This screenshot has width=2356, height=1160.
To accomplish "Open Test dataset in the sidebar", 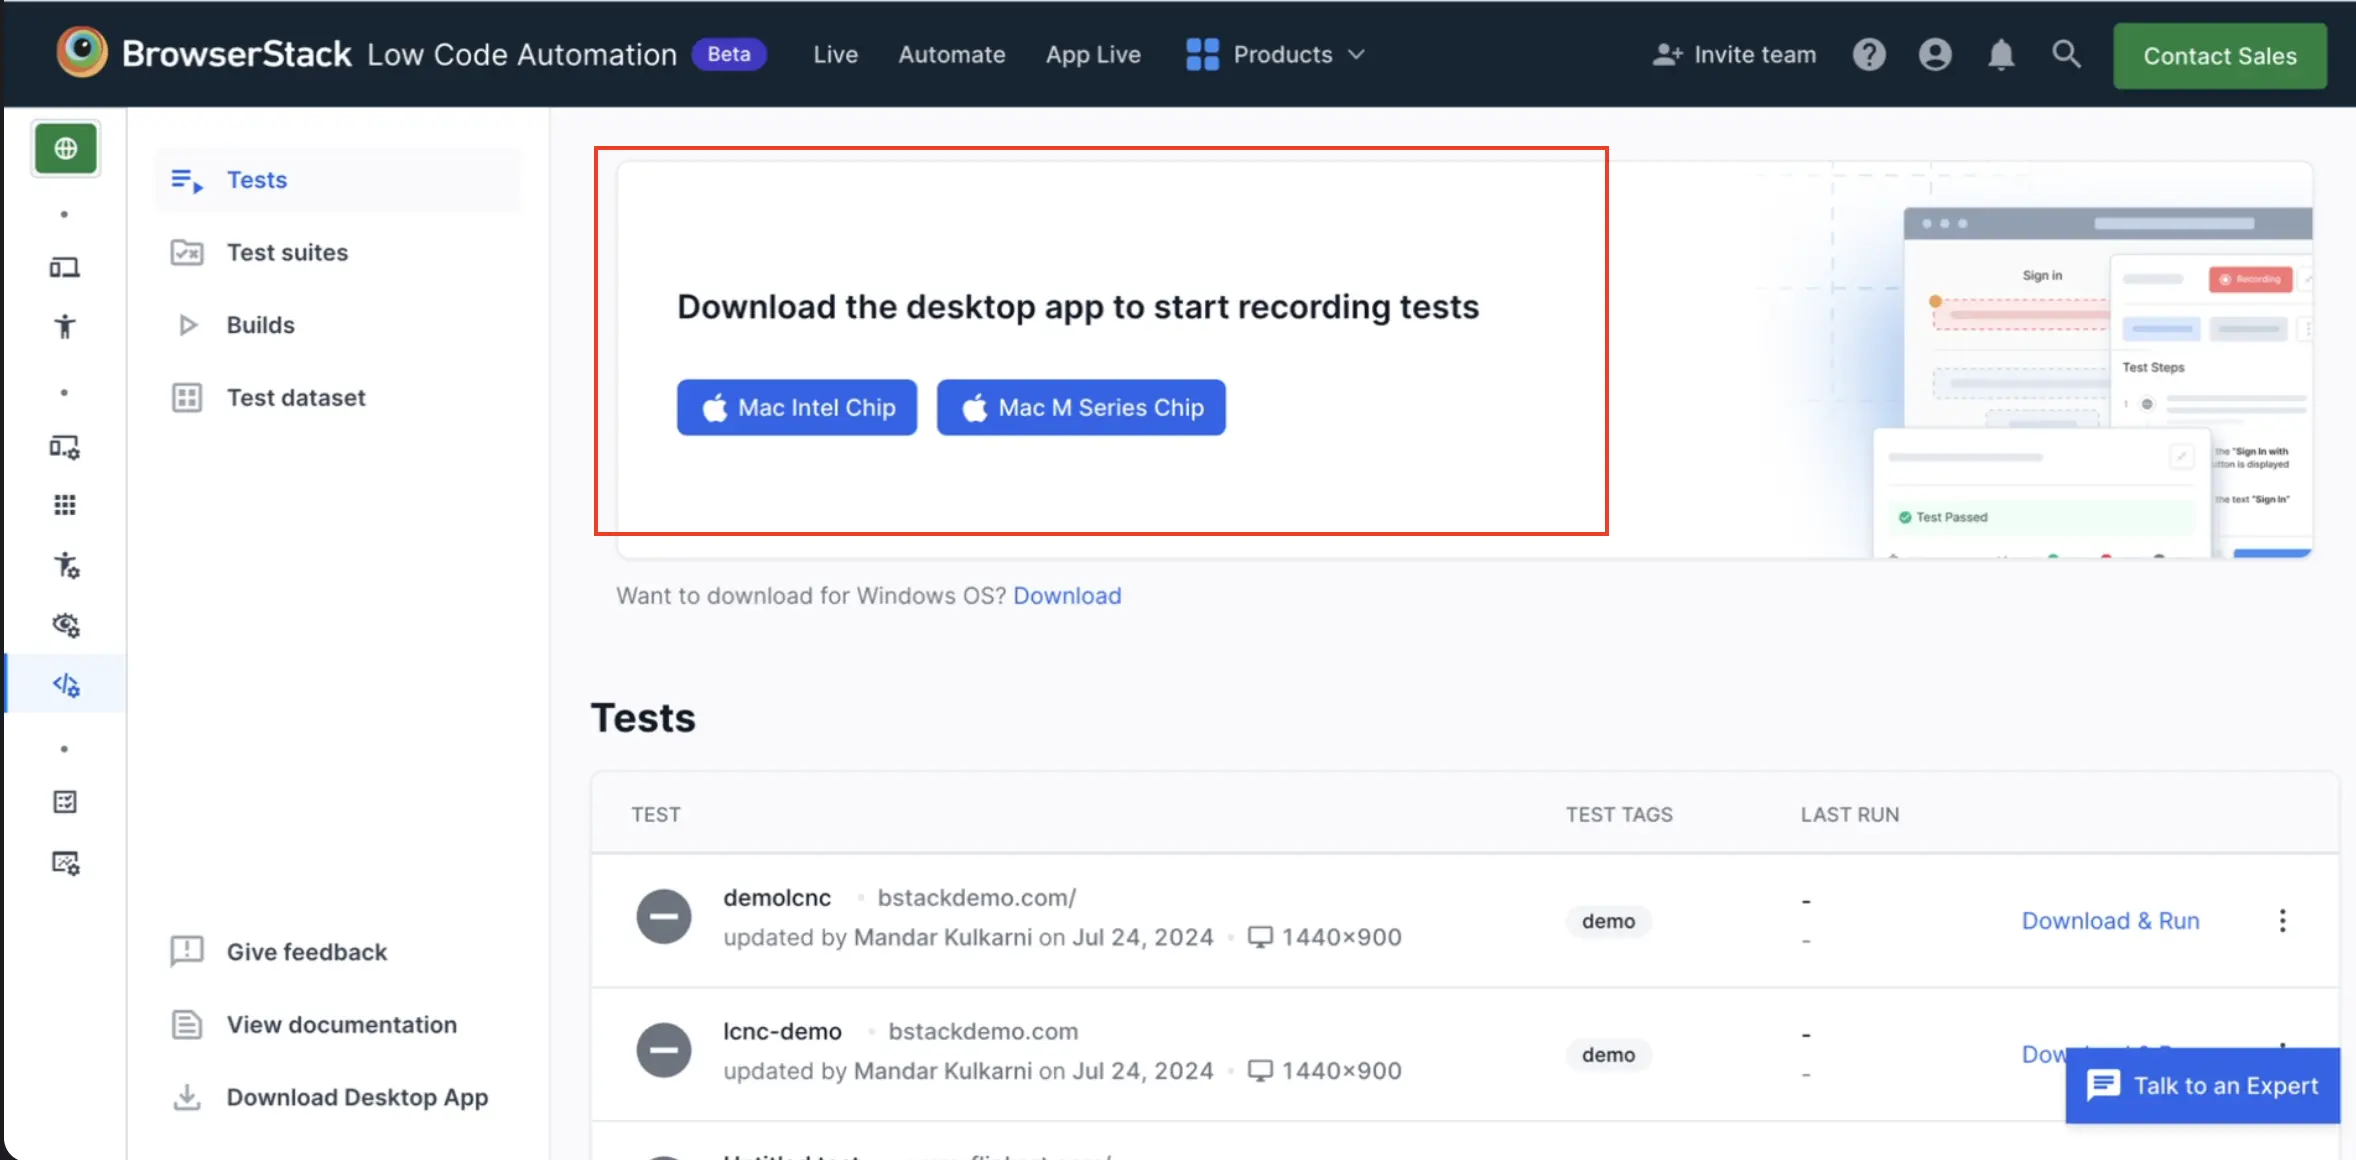I will click(296, 398).
